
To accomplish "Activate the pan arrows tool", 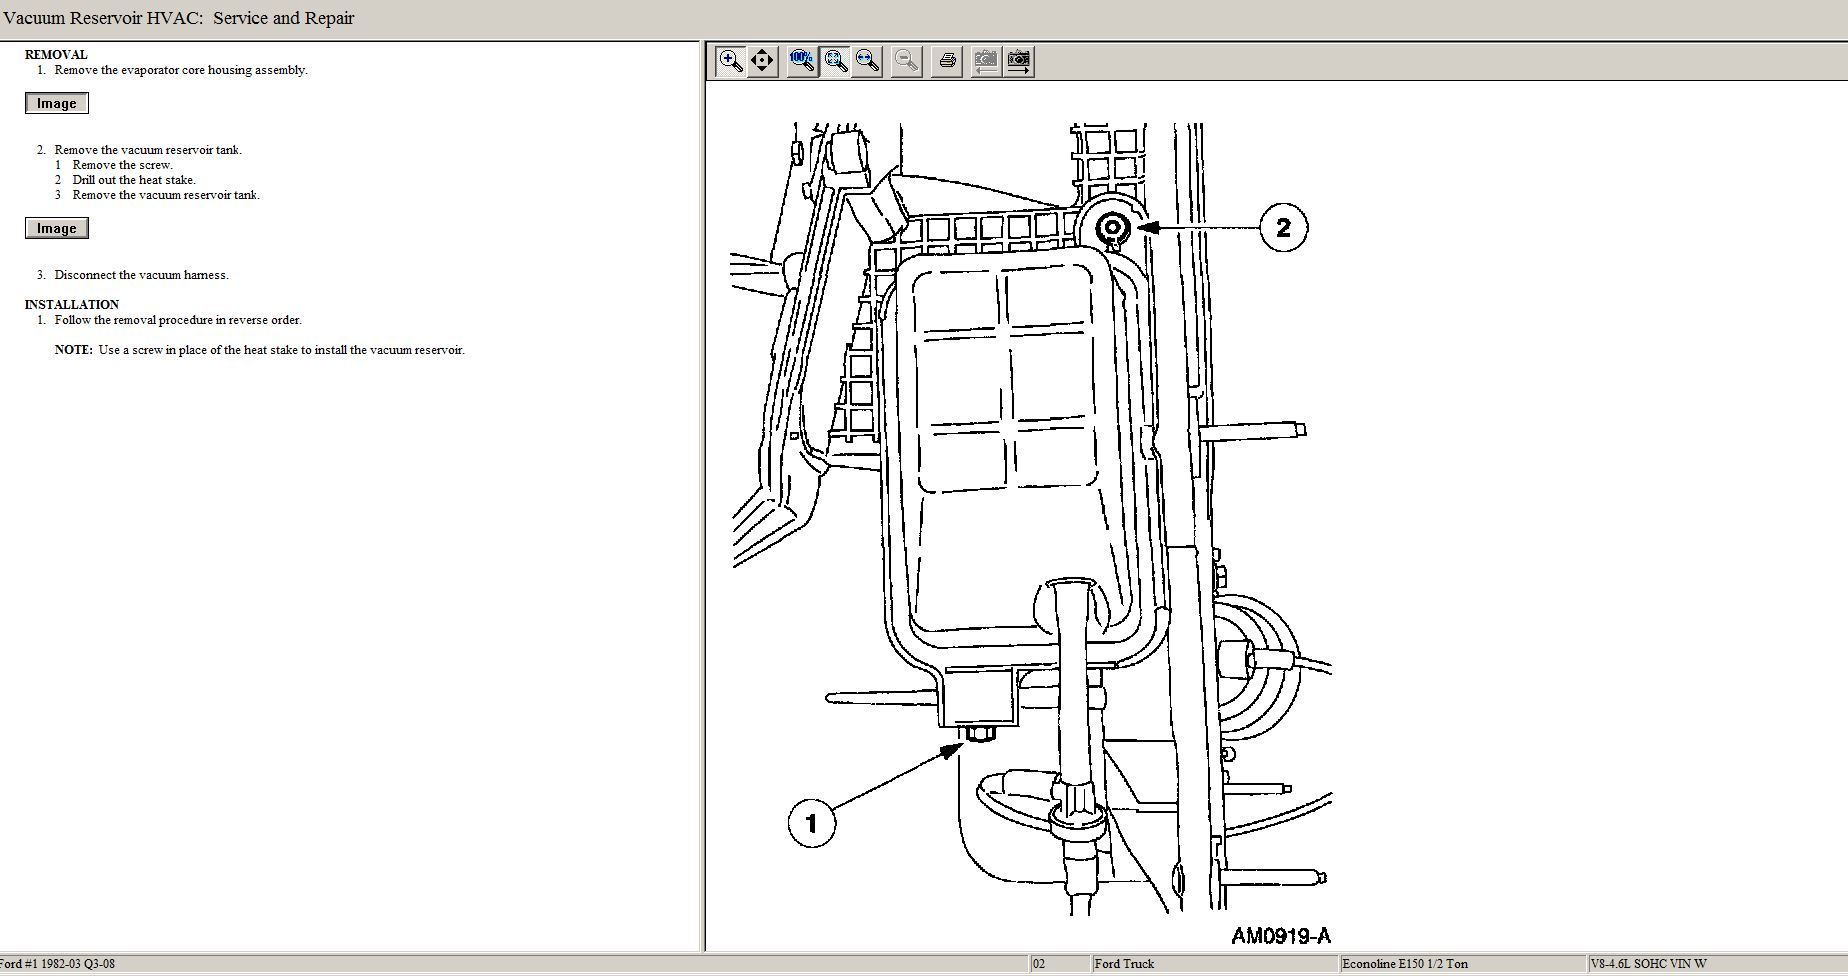I will pos(762,61).
